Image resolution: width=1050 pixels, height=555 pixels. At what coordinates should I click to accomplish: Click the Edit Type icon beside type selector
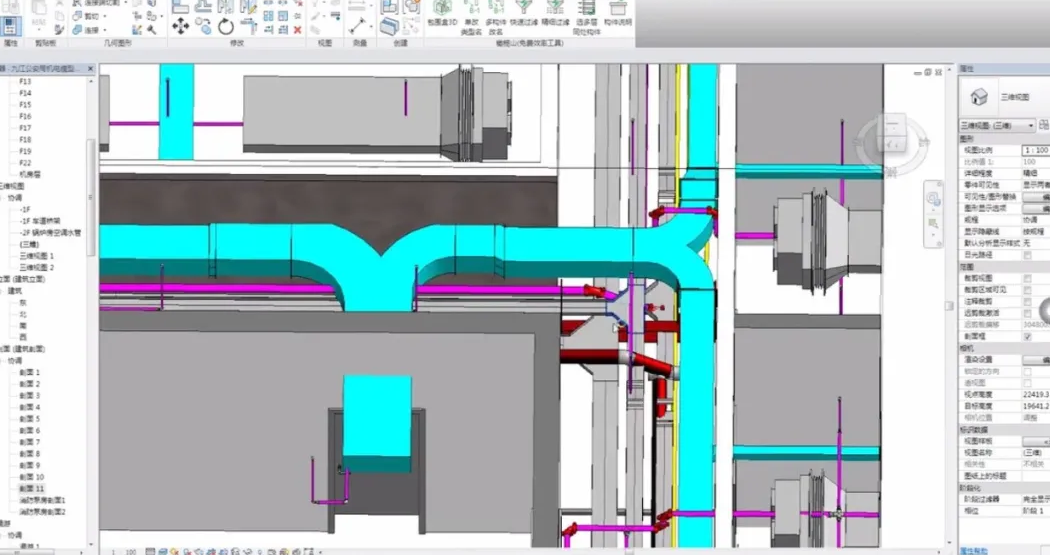(1045, 125)
